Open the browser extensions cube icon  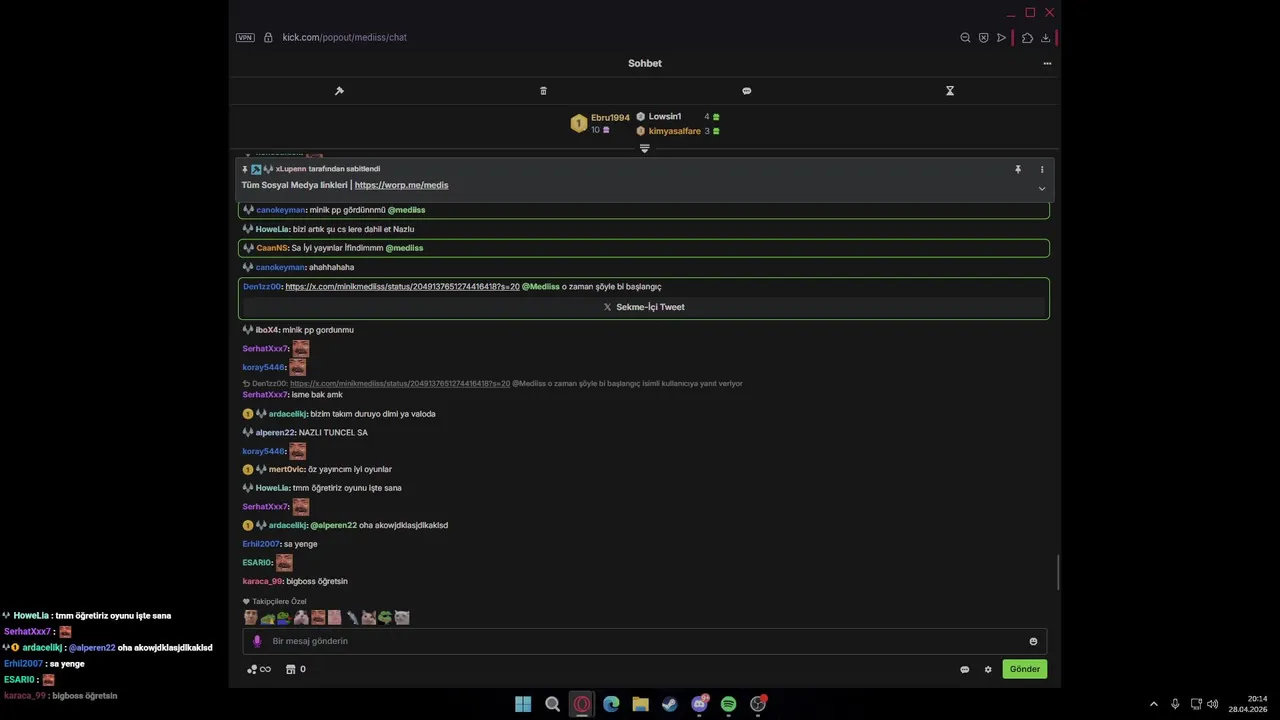point(1027,38)
